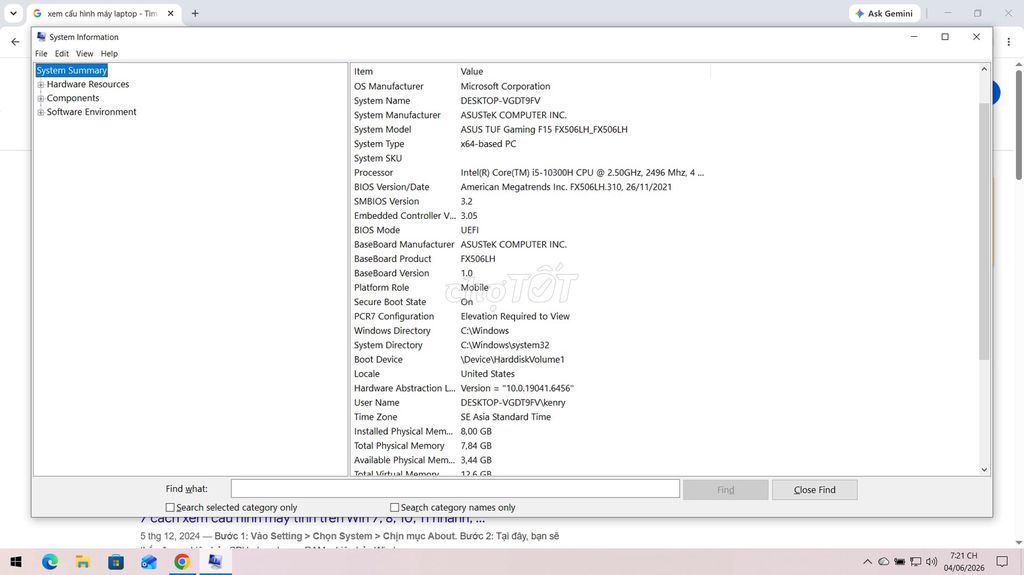Screen dimensions: 1024x575
Task: Click the OneDrive cloud tray icon
Action: tap(883, 561)
